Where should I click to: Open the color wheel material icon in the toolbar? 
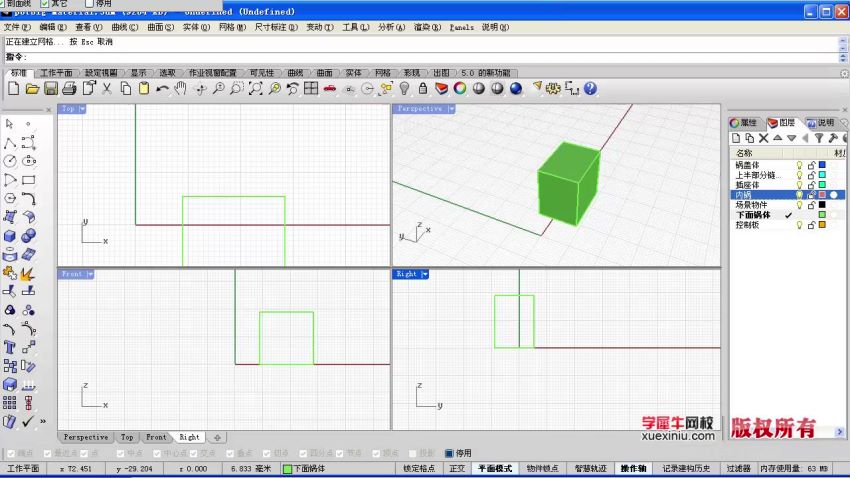[x=460, y=88]
